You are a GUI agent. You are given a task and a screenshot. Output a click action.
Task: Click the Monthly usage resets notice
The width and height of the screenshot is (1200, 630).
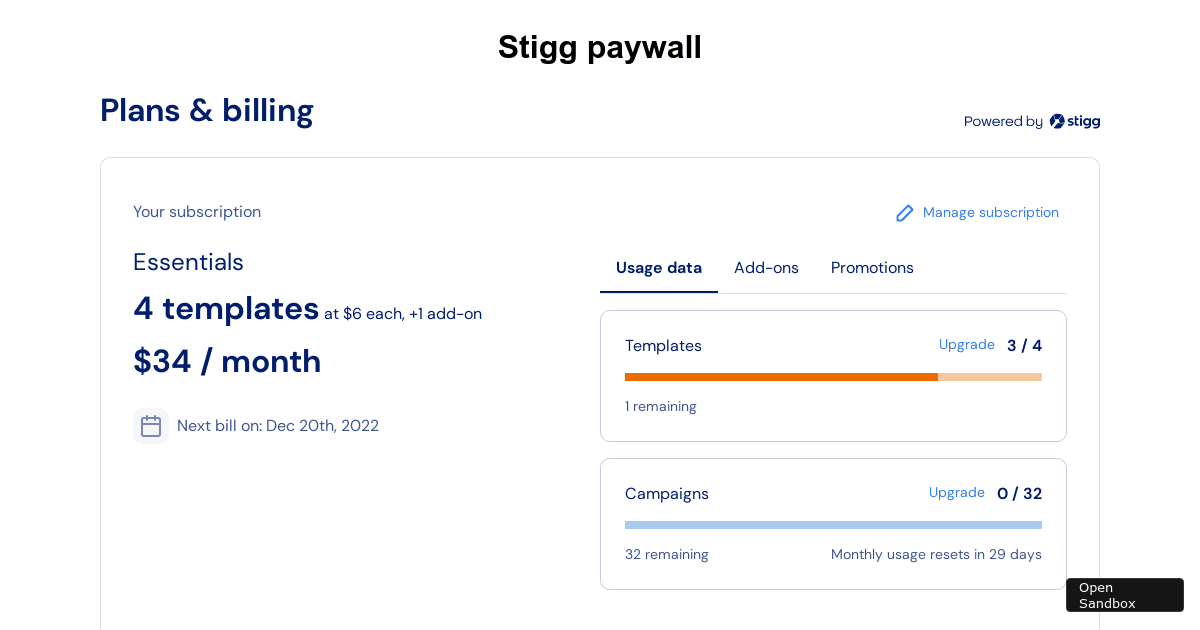pos(936,555)
